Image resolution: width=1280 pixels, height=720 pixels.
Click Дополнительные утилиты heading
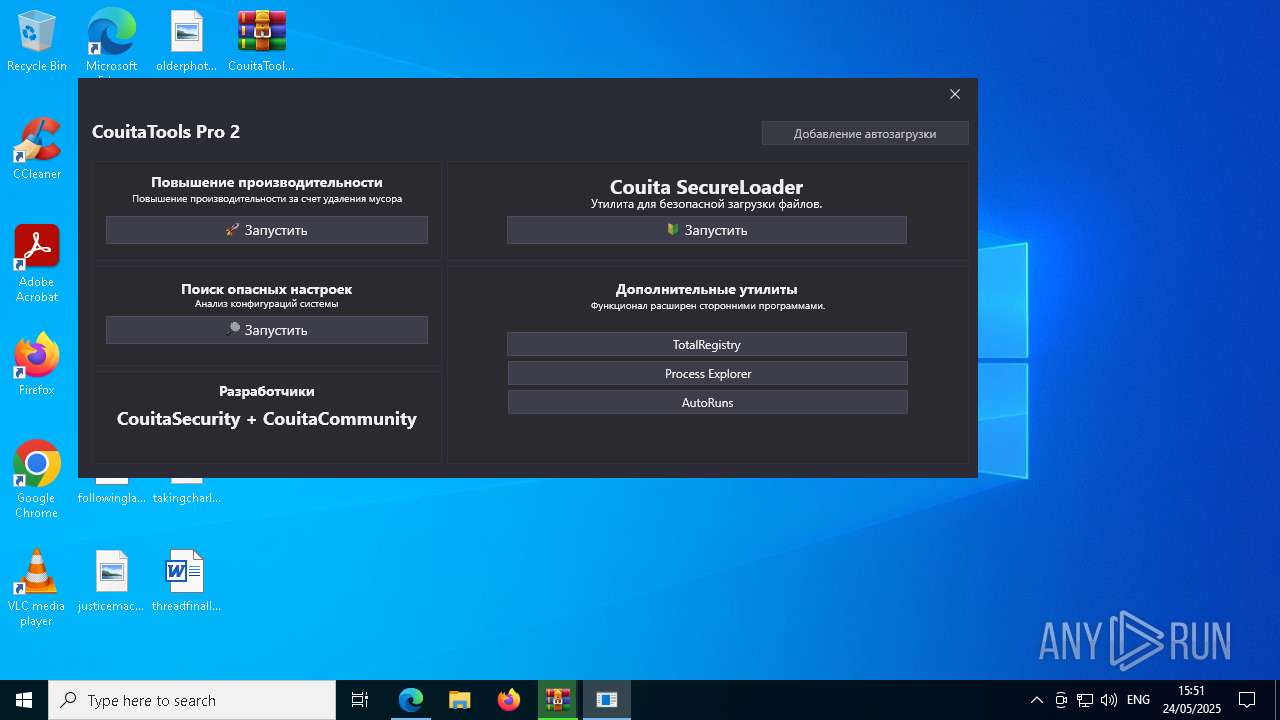click(707, 289)
